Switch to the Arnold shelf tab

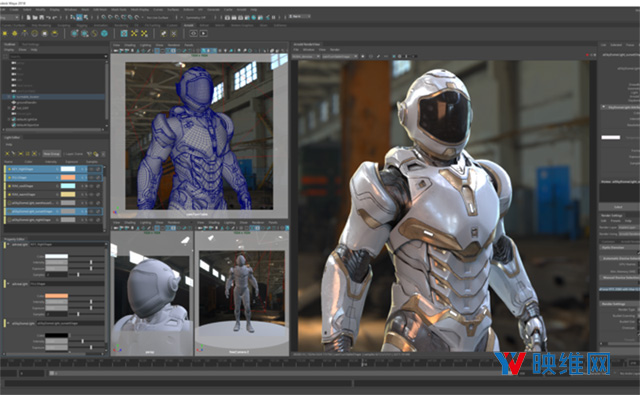coord(189,25)
